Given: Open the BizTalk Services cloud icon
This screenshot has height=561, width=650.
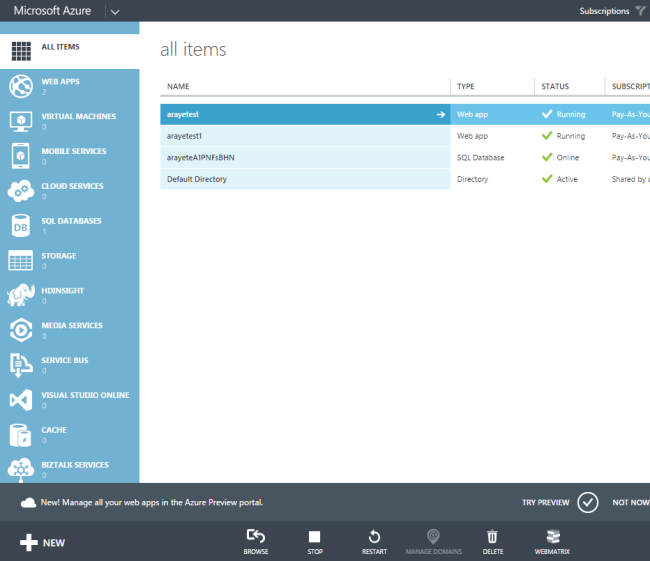Looking at the screenshot, I should [21, 470].
